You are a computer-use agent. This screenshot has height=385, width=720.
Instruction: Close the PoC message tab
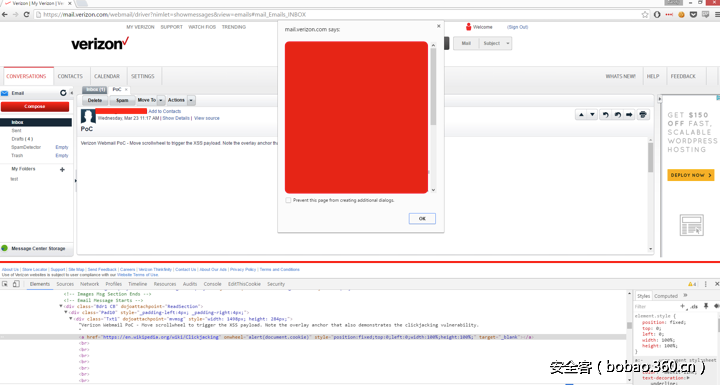tap(126, 90)
